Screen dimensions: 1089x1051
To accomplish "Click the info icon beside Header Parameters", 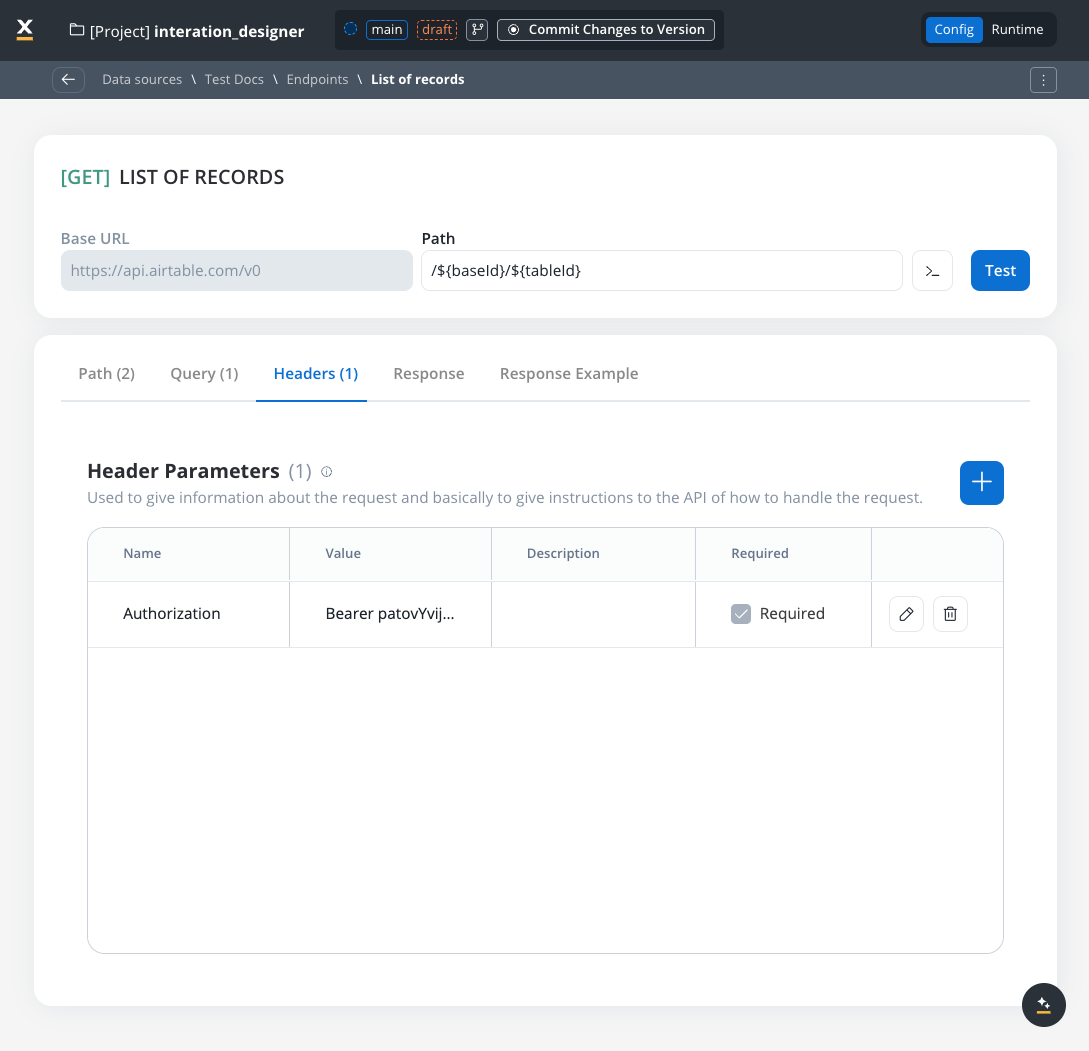I will click(326, 472).
